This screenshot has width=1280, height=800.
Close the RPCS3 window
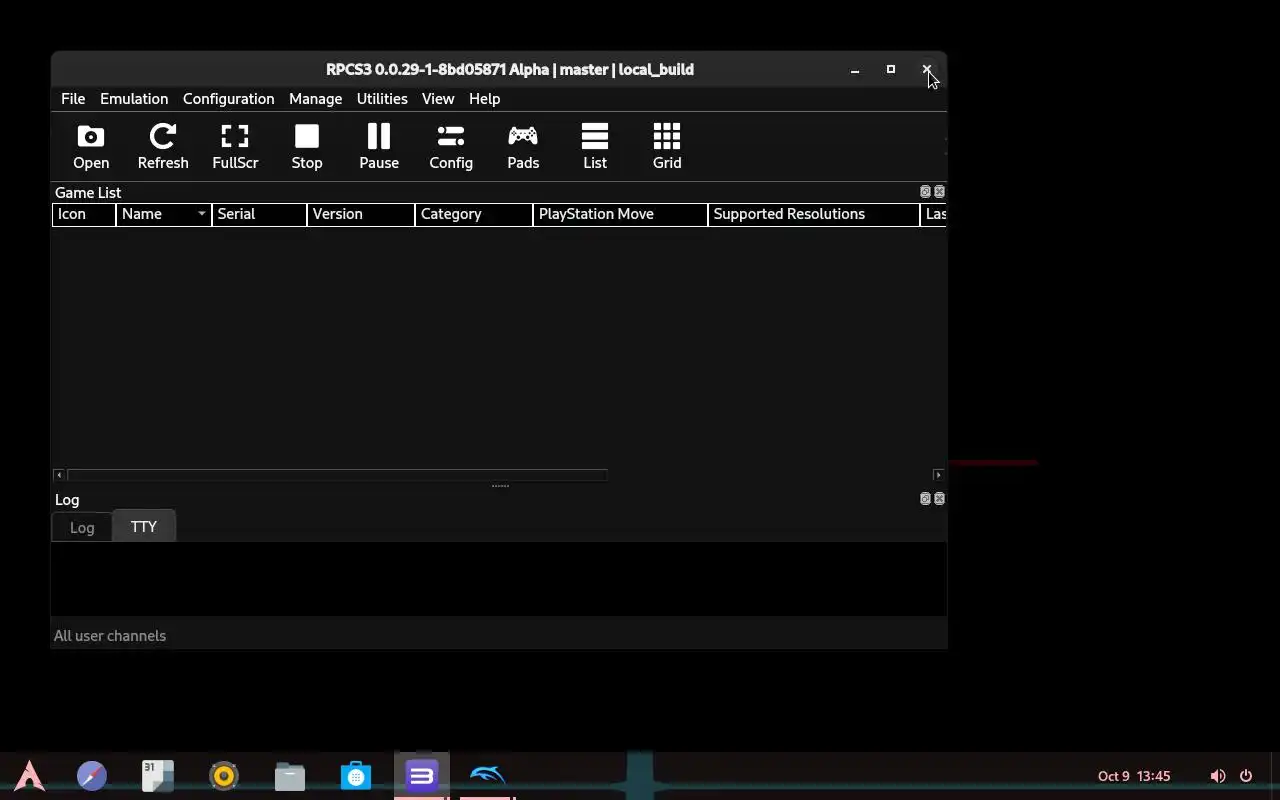point(927,70)
